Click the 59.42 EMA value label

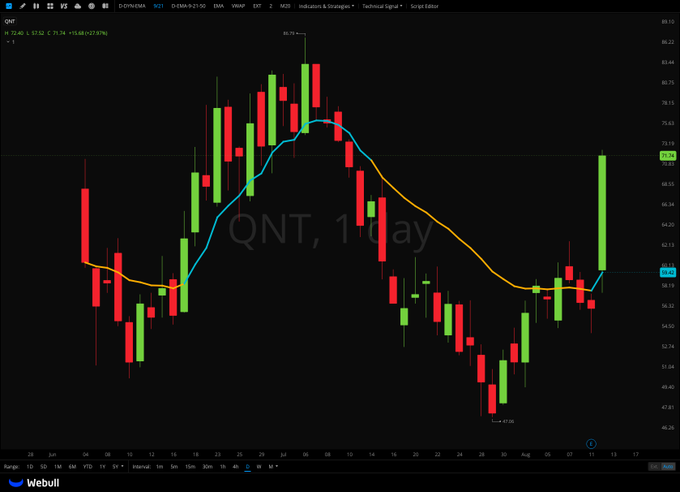click(668, 272)
